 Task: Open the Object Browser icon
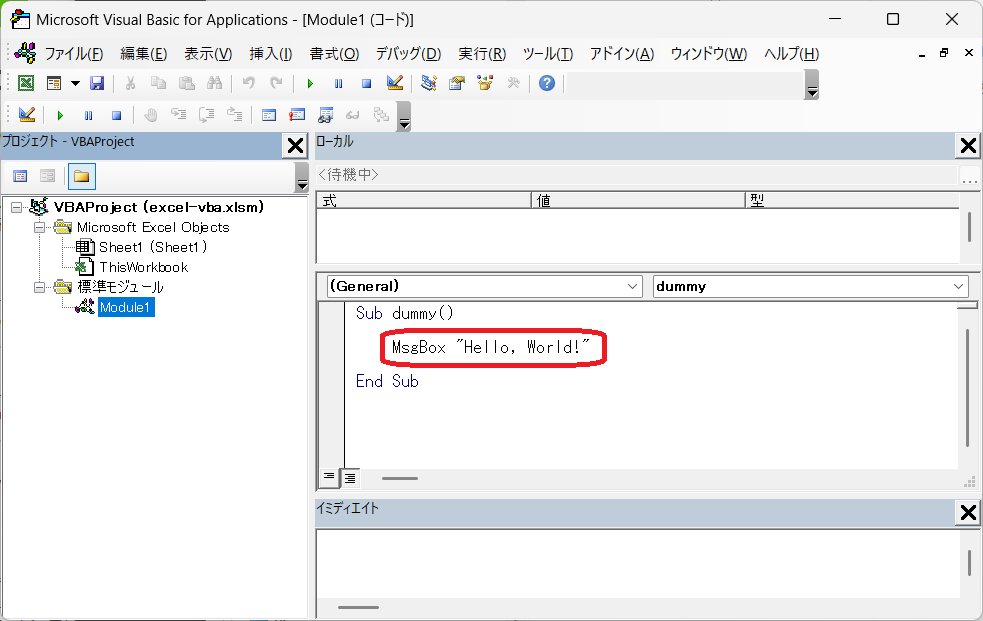click(x=485, y=83)
